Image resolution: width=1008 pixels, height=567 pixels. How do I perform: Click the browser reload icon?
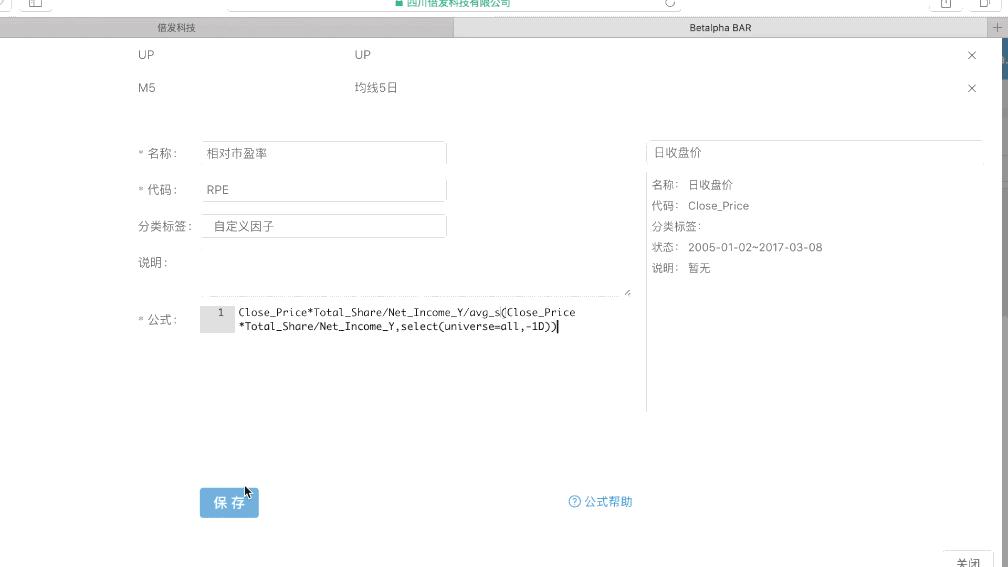670,3
